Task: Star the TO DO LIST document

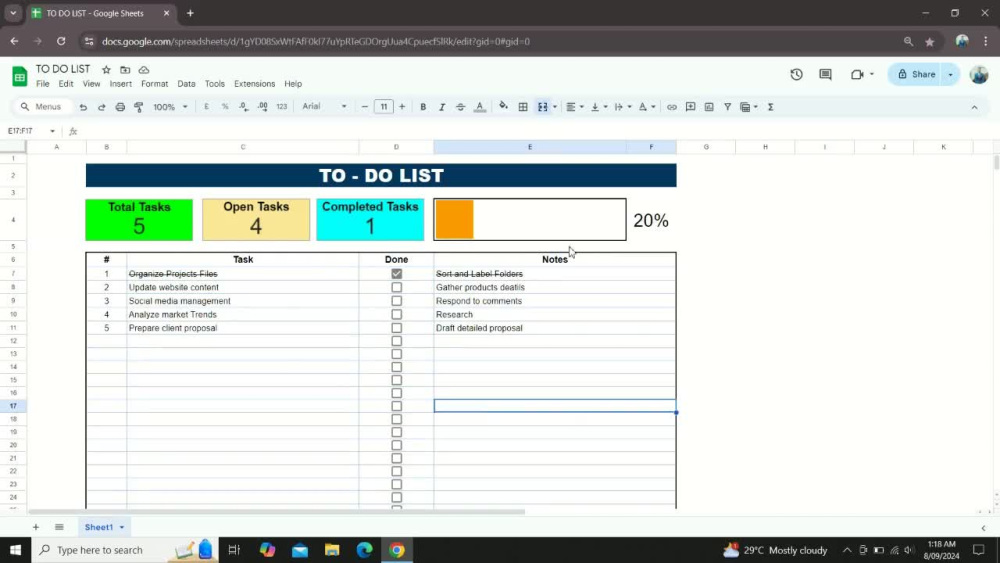Action: (x=107, y=69)
